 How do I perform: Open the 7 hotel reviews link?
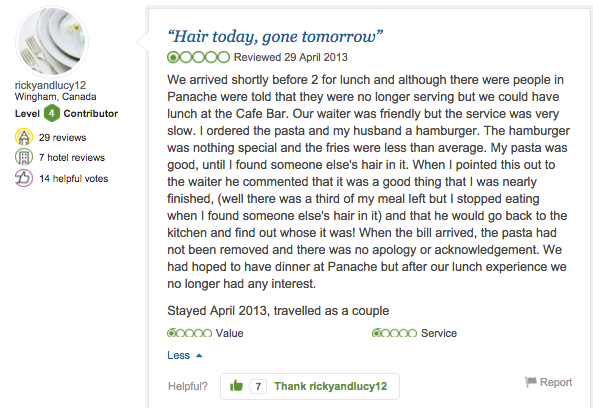click(72, 158)
